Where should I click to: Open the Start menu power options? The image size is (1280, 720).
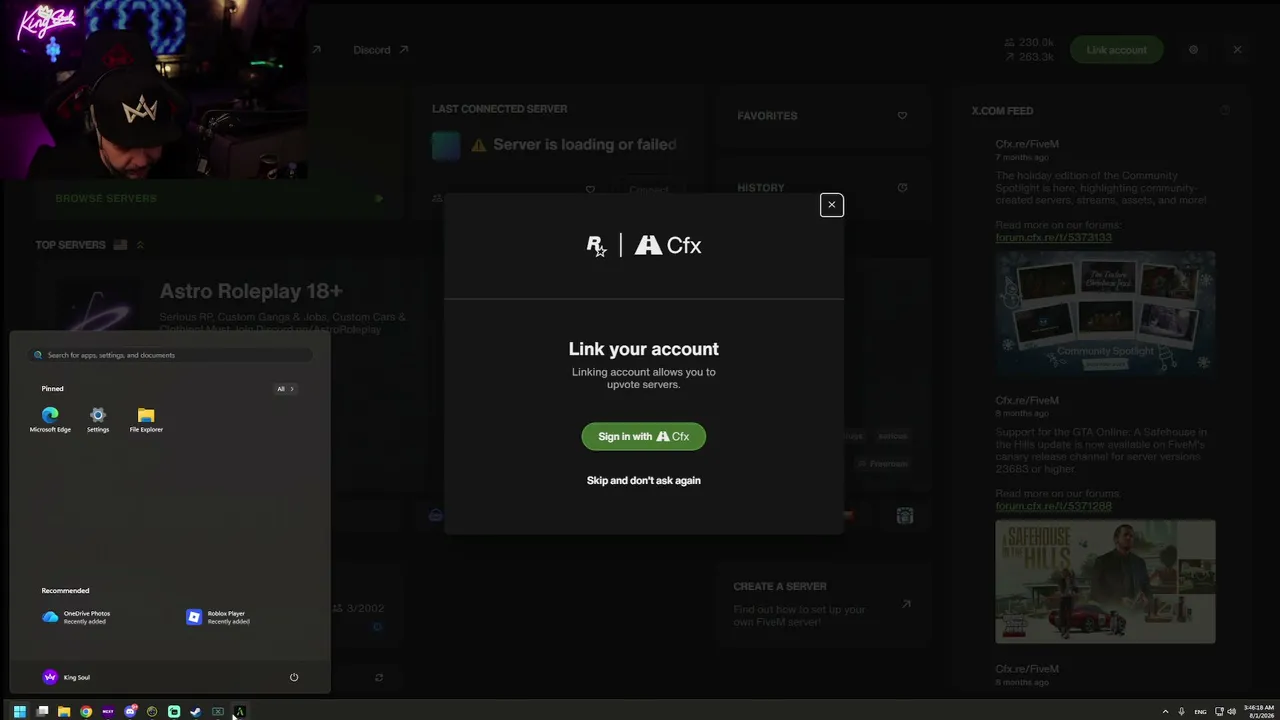pos(294,677)
